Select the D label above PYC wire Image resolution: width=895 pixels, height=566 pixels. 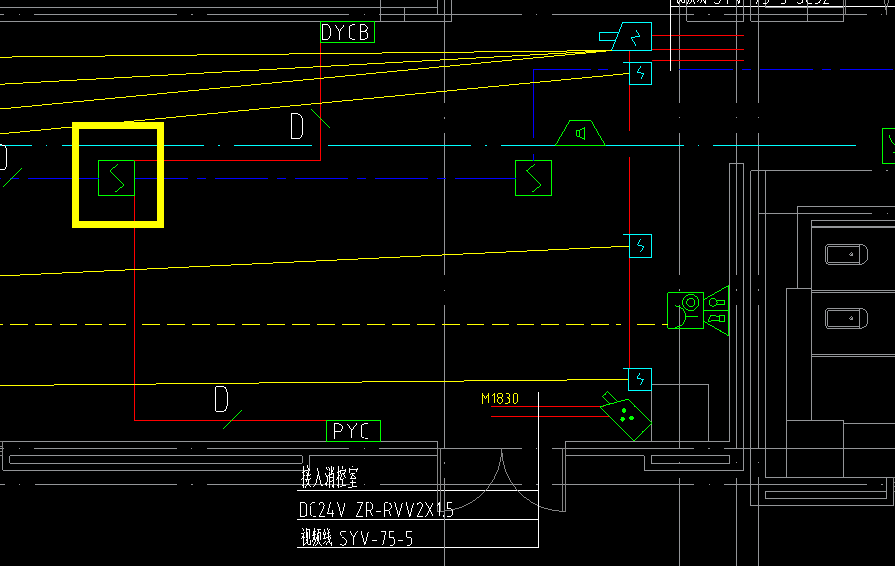(221, 399)
